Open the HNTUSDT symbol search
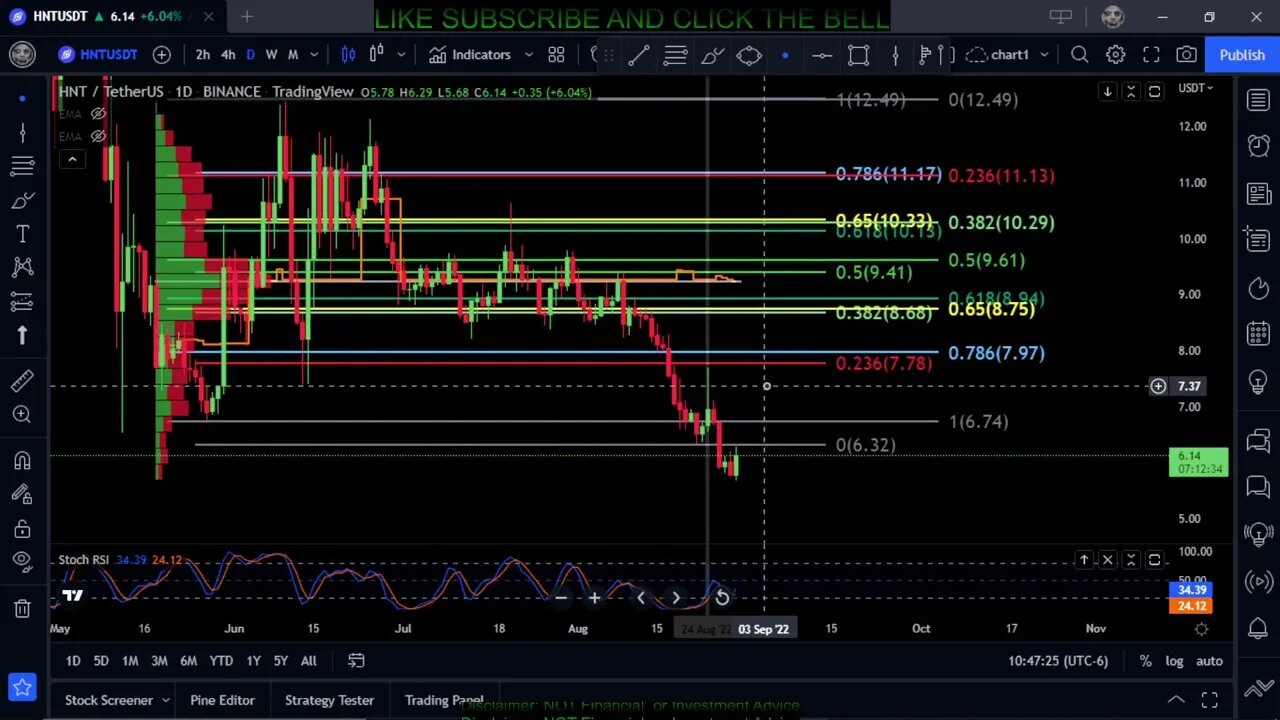 97,55
